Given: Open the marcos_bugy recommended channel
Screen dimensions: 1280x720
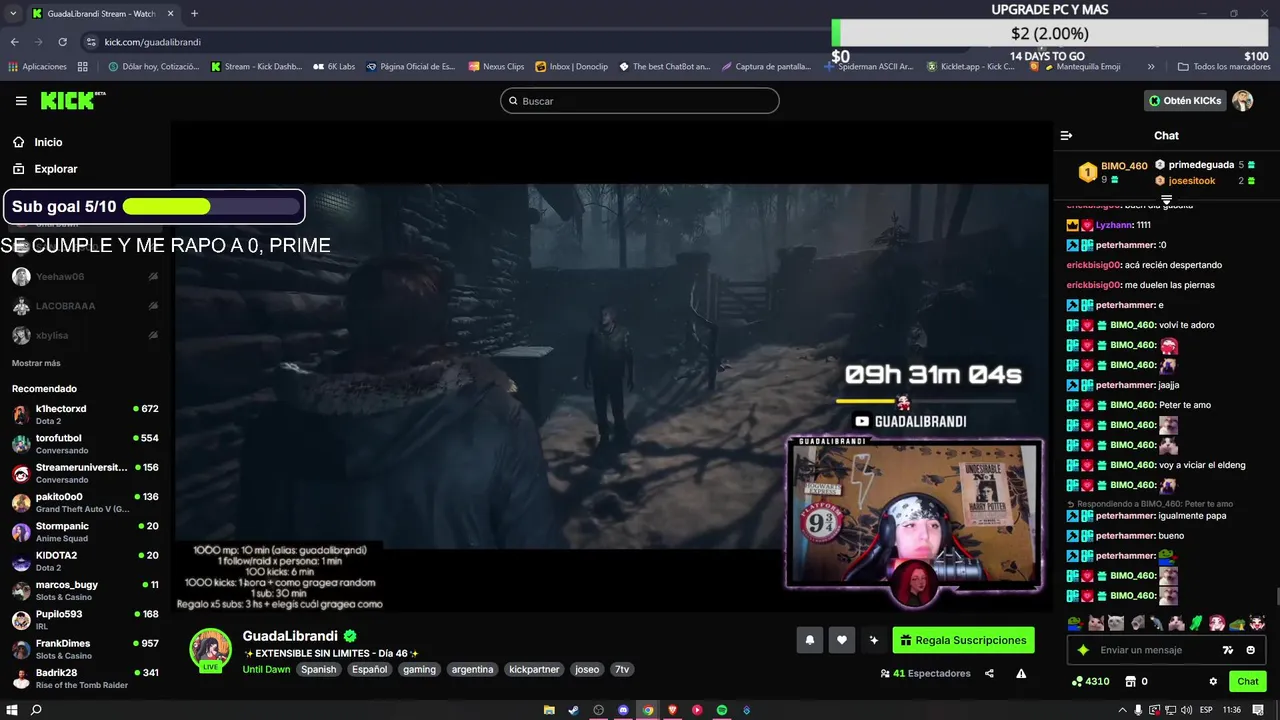Looking at the screenshot, I should click(85, 590).
